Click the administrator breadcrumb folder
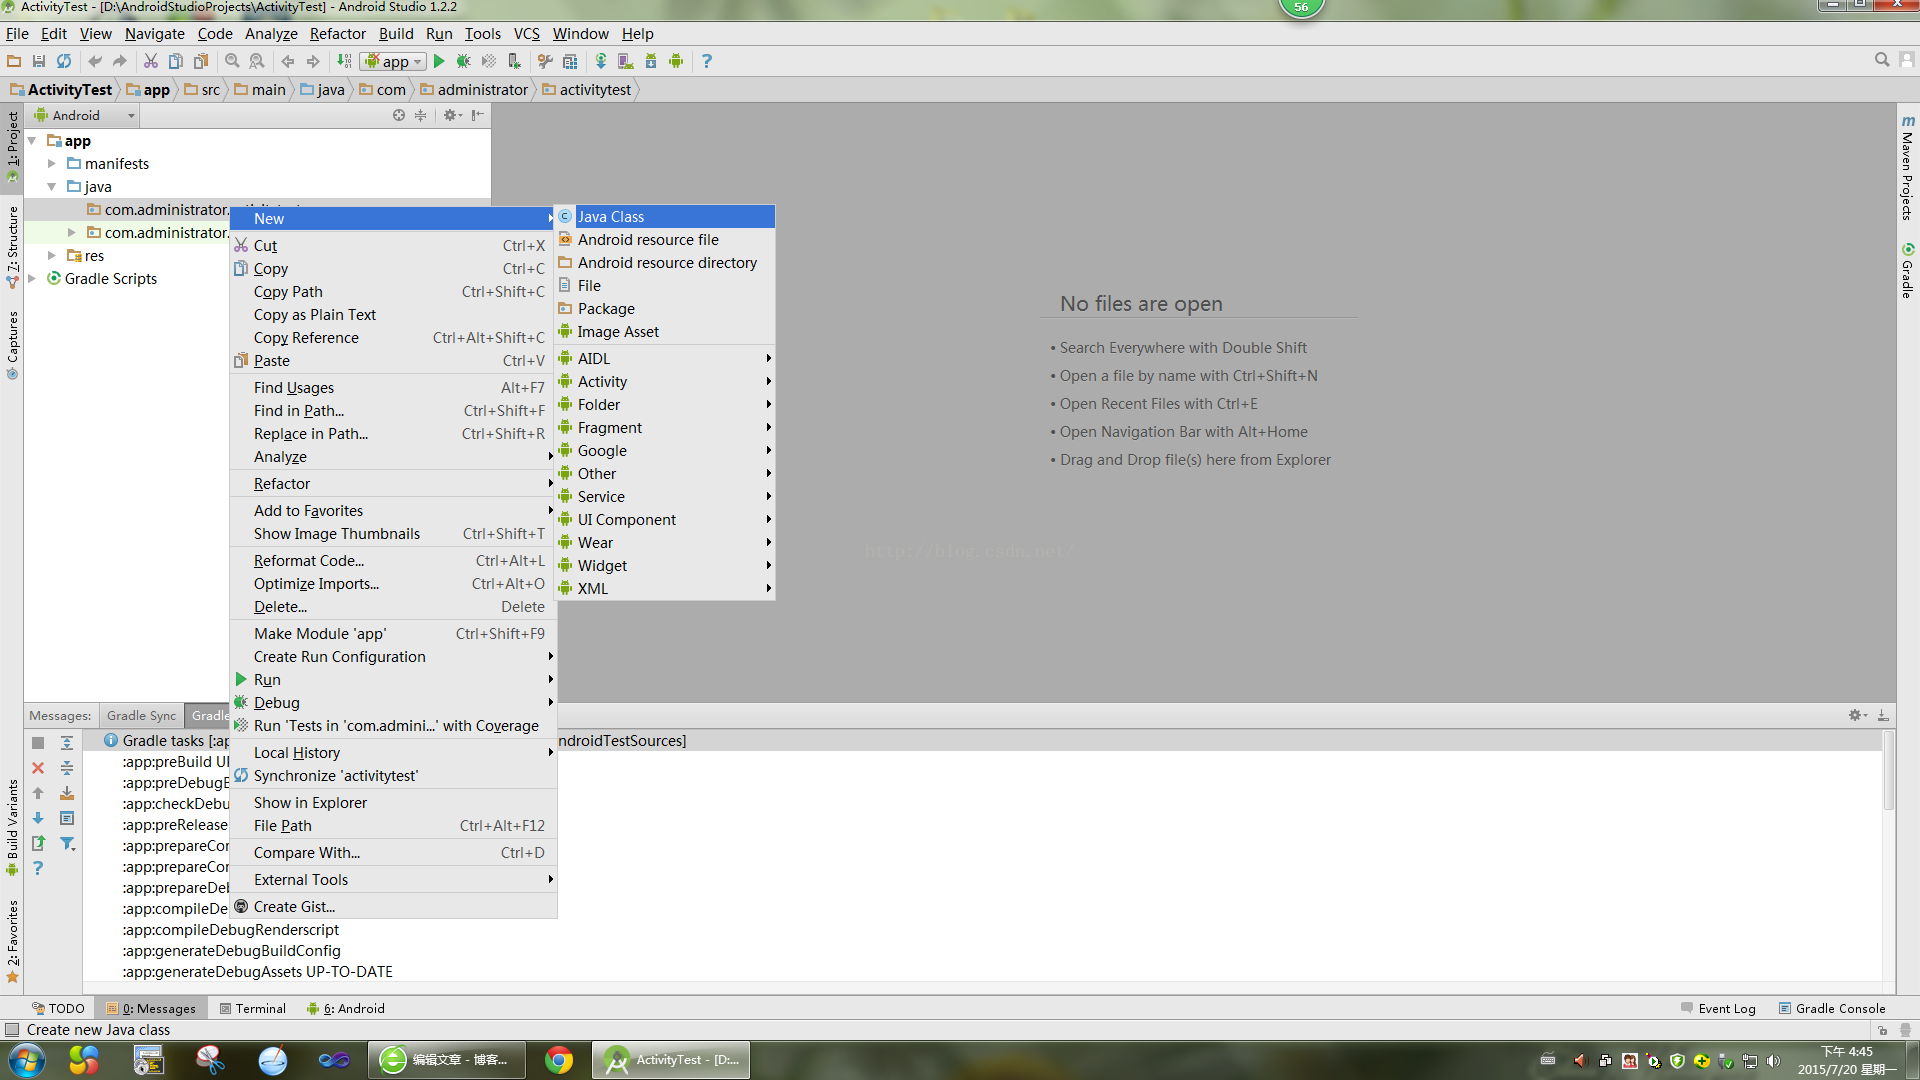Screen dimensions: 1920x1080 [474, 90]
